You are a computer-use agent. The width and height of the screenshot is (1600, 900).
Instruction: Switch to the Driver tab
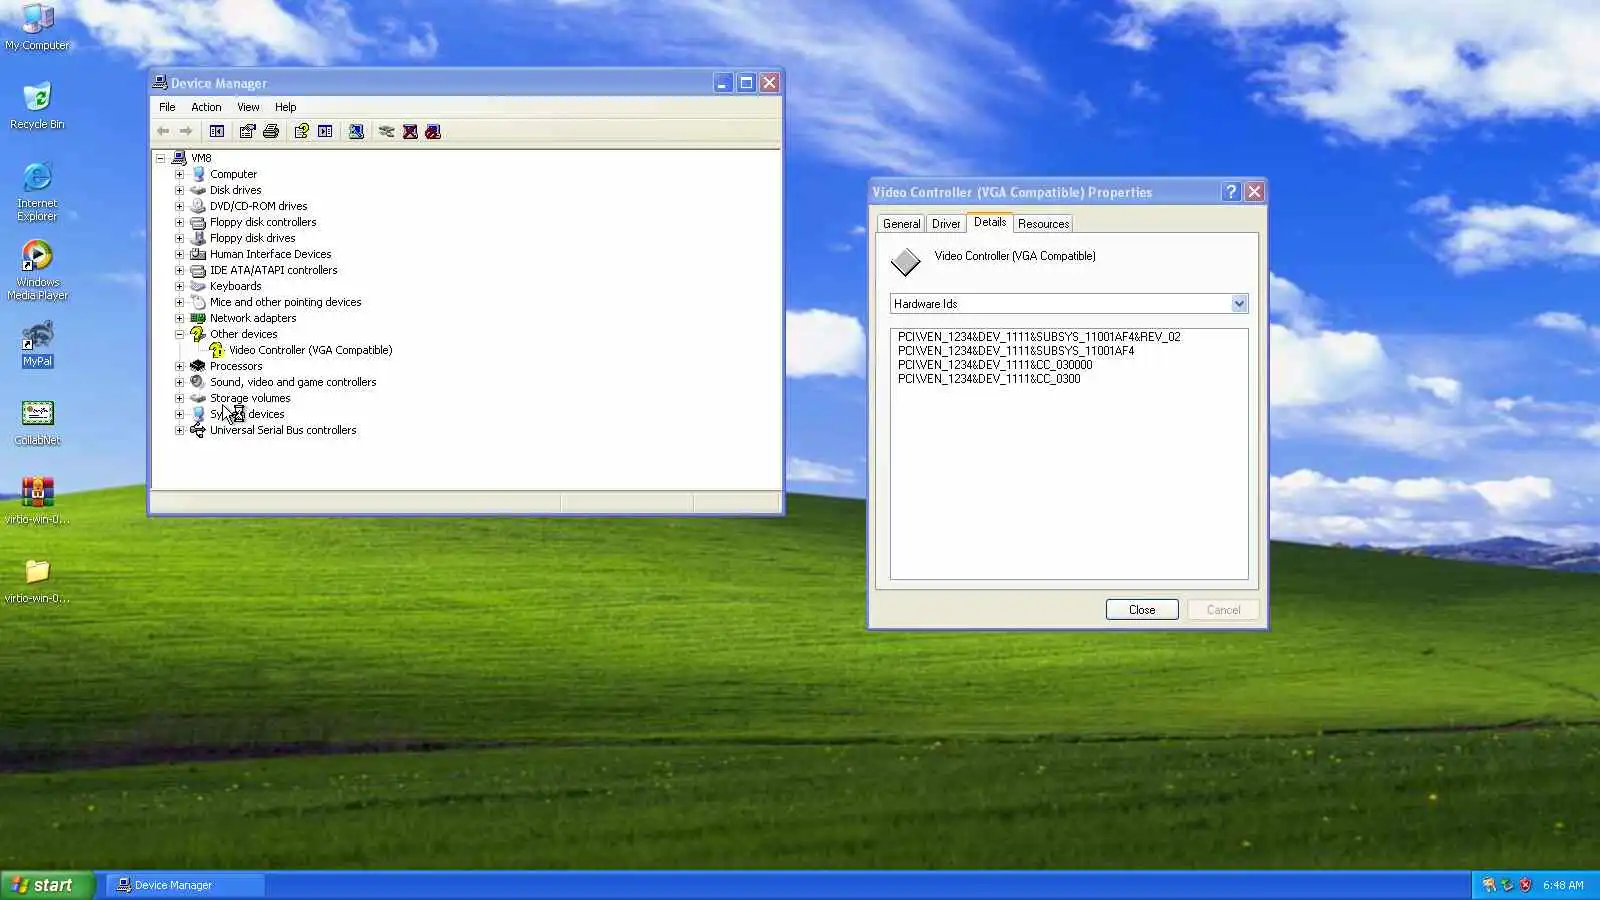[946, 224]
